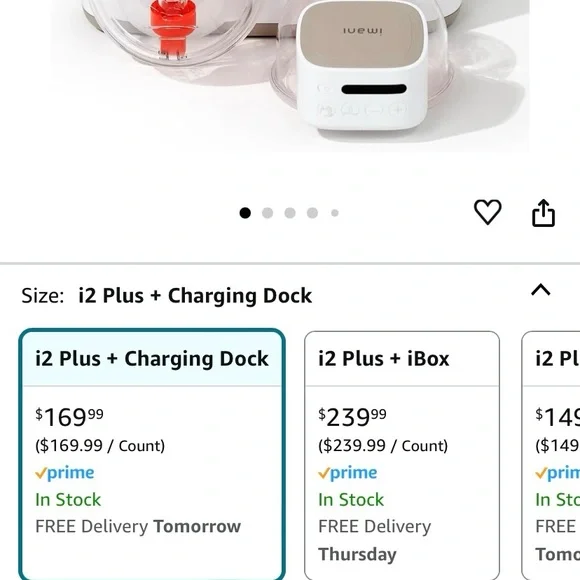Collapse the Size options chevron

[x=541, y=290]
